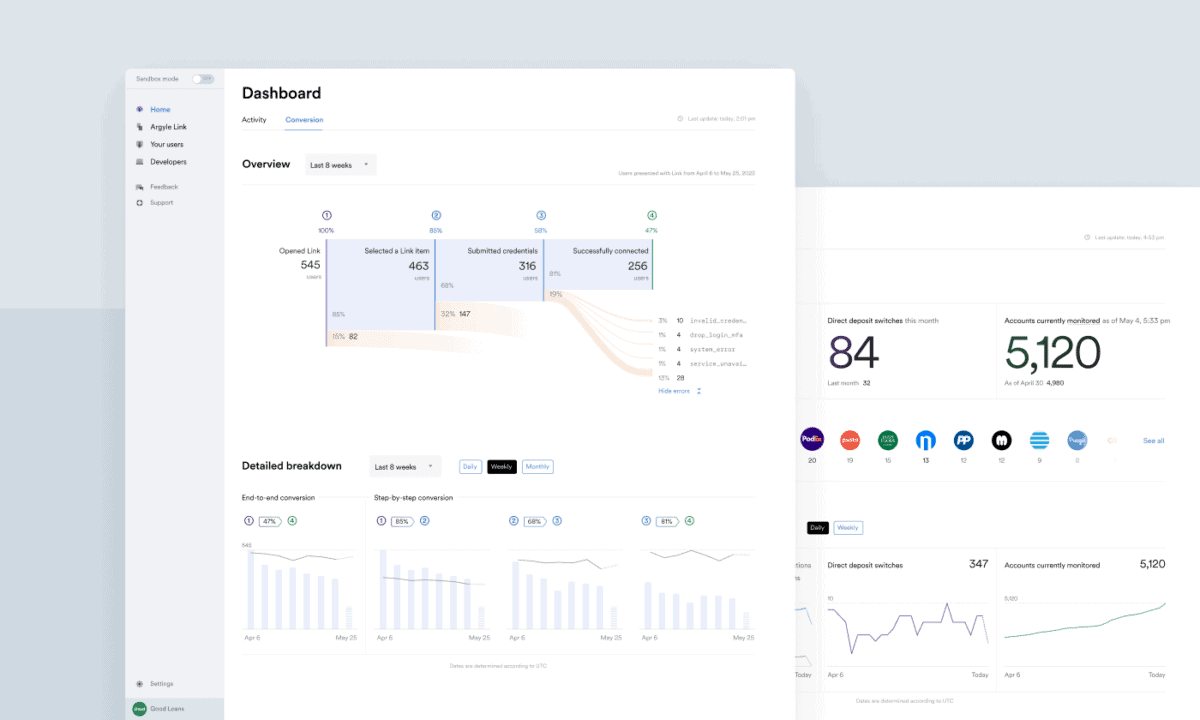Select the Home icon in sidebar
The image size is (1200, 720).
[x=140, y=109]
